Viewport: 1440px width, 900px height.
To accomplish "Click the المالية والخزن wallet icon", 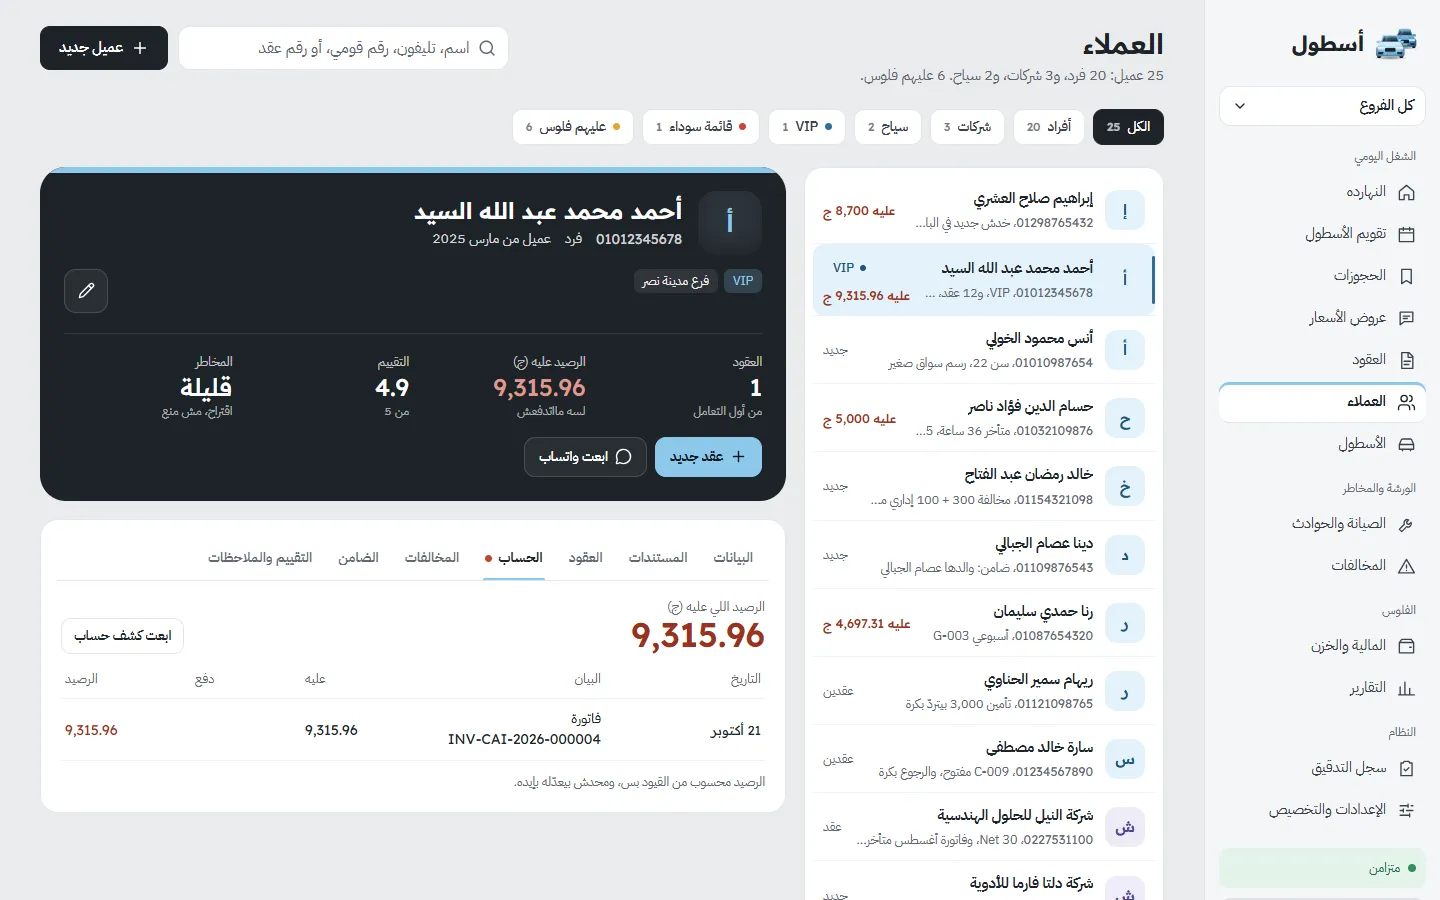I will [1406, 646].
